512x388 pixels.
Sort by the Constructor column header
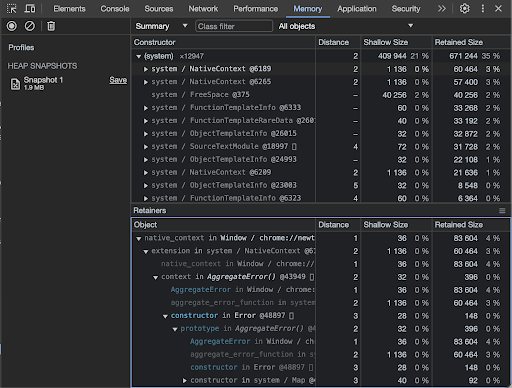point(223,42)
